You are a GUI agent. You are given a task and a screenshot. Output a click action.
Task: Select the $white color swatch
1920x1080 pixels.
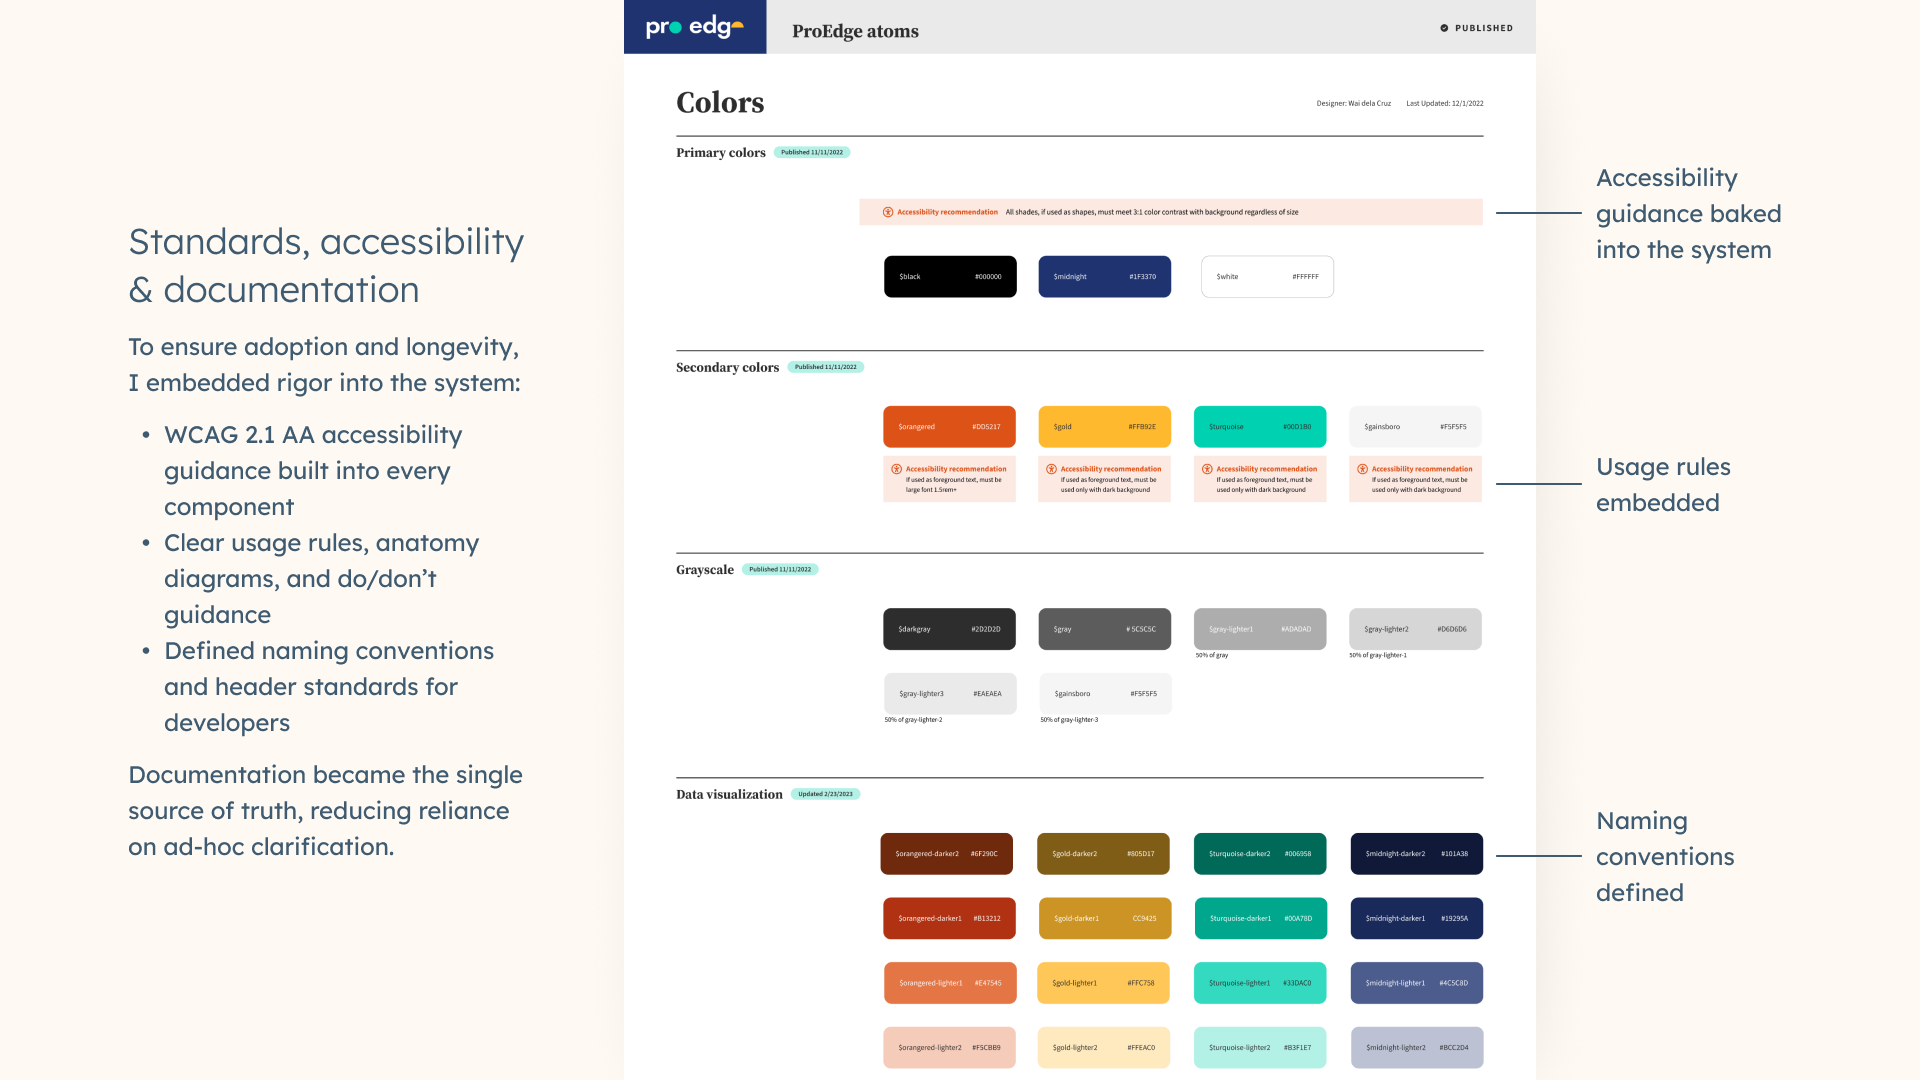[1266, 277]
